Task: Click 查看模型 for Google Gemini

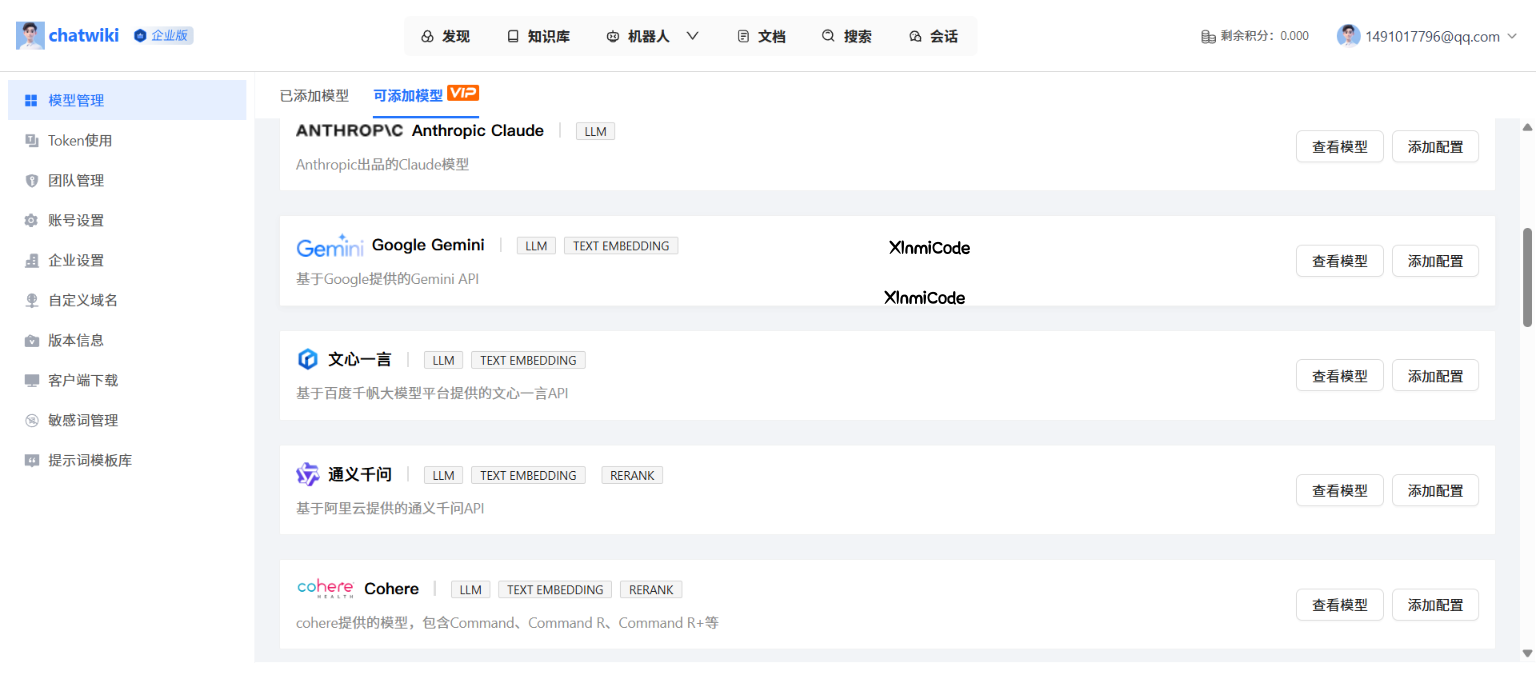Action: point(1339,260)
